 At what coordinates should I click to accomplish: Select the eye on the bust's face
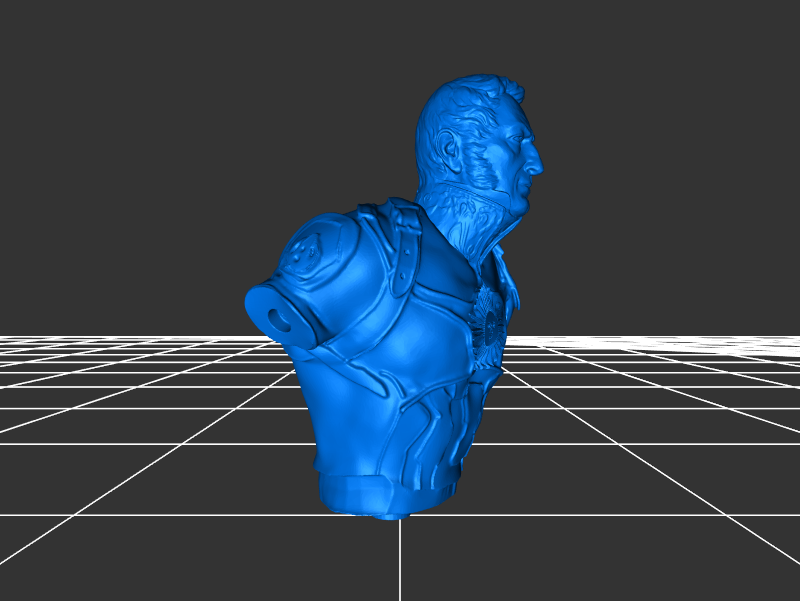pyautogui.click(x=520, y=140)
